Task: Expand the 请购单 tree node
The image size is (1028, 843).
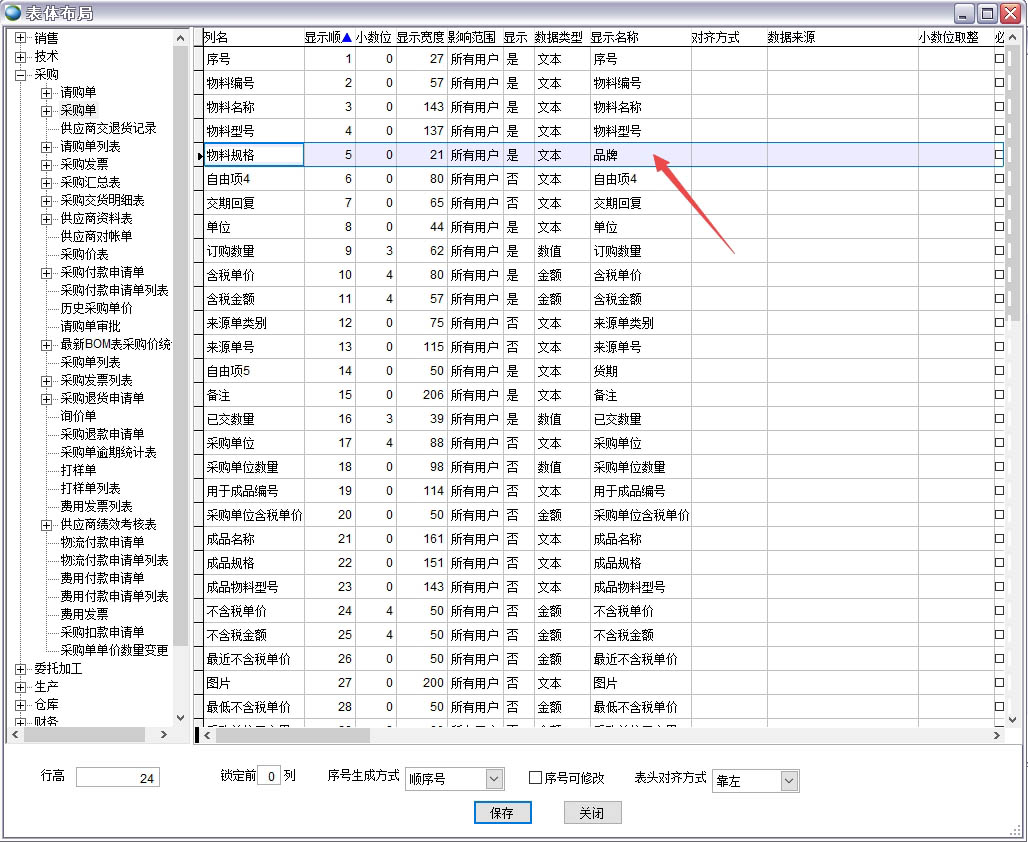Action: (46, 92)
